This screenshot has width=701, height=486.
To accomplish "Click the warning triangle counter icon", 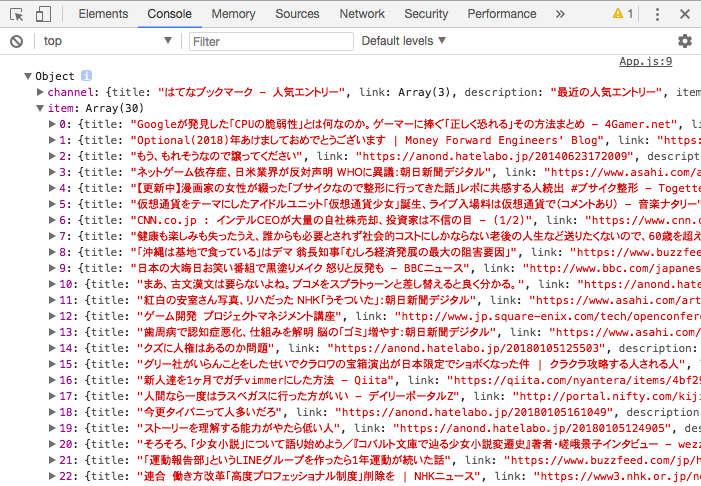I will (x=623, y=14).
